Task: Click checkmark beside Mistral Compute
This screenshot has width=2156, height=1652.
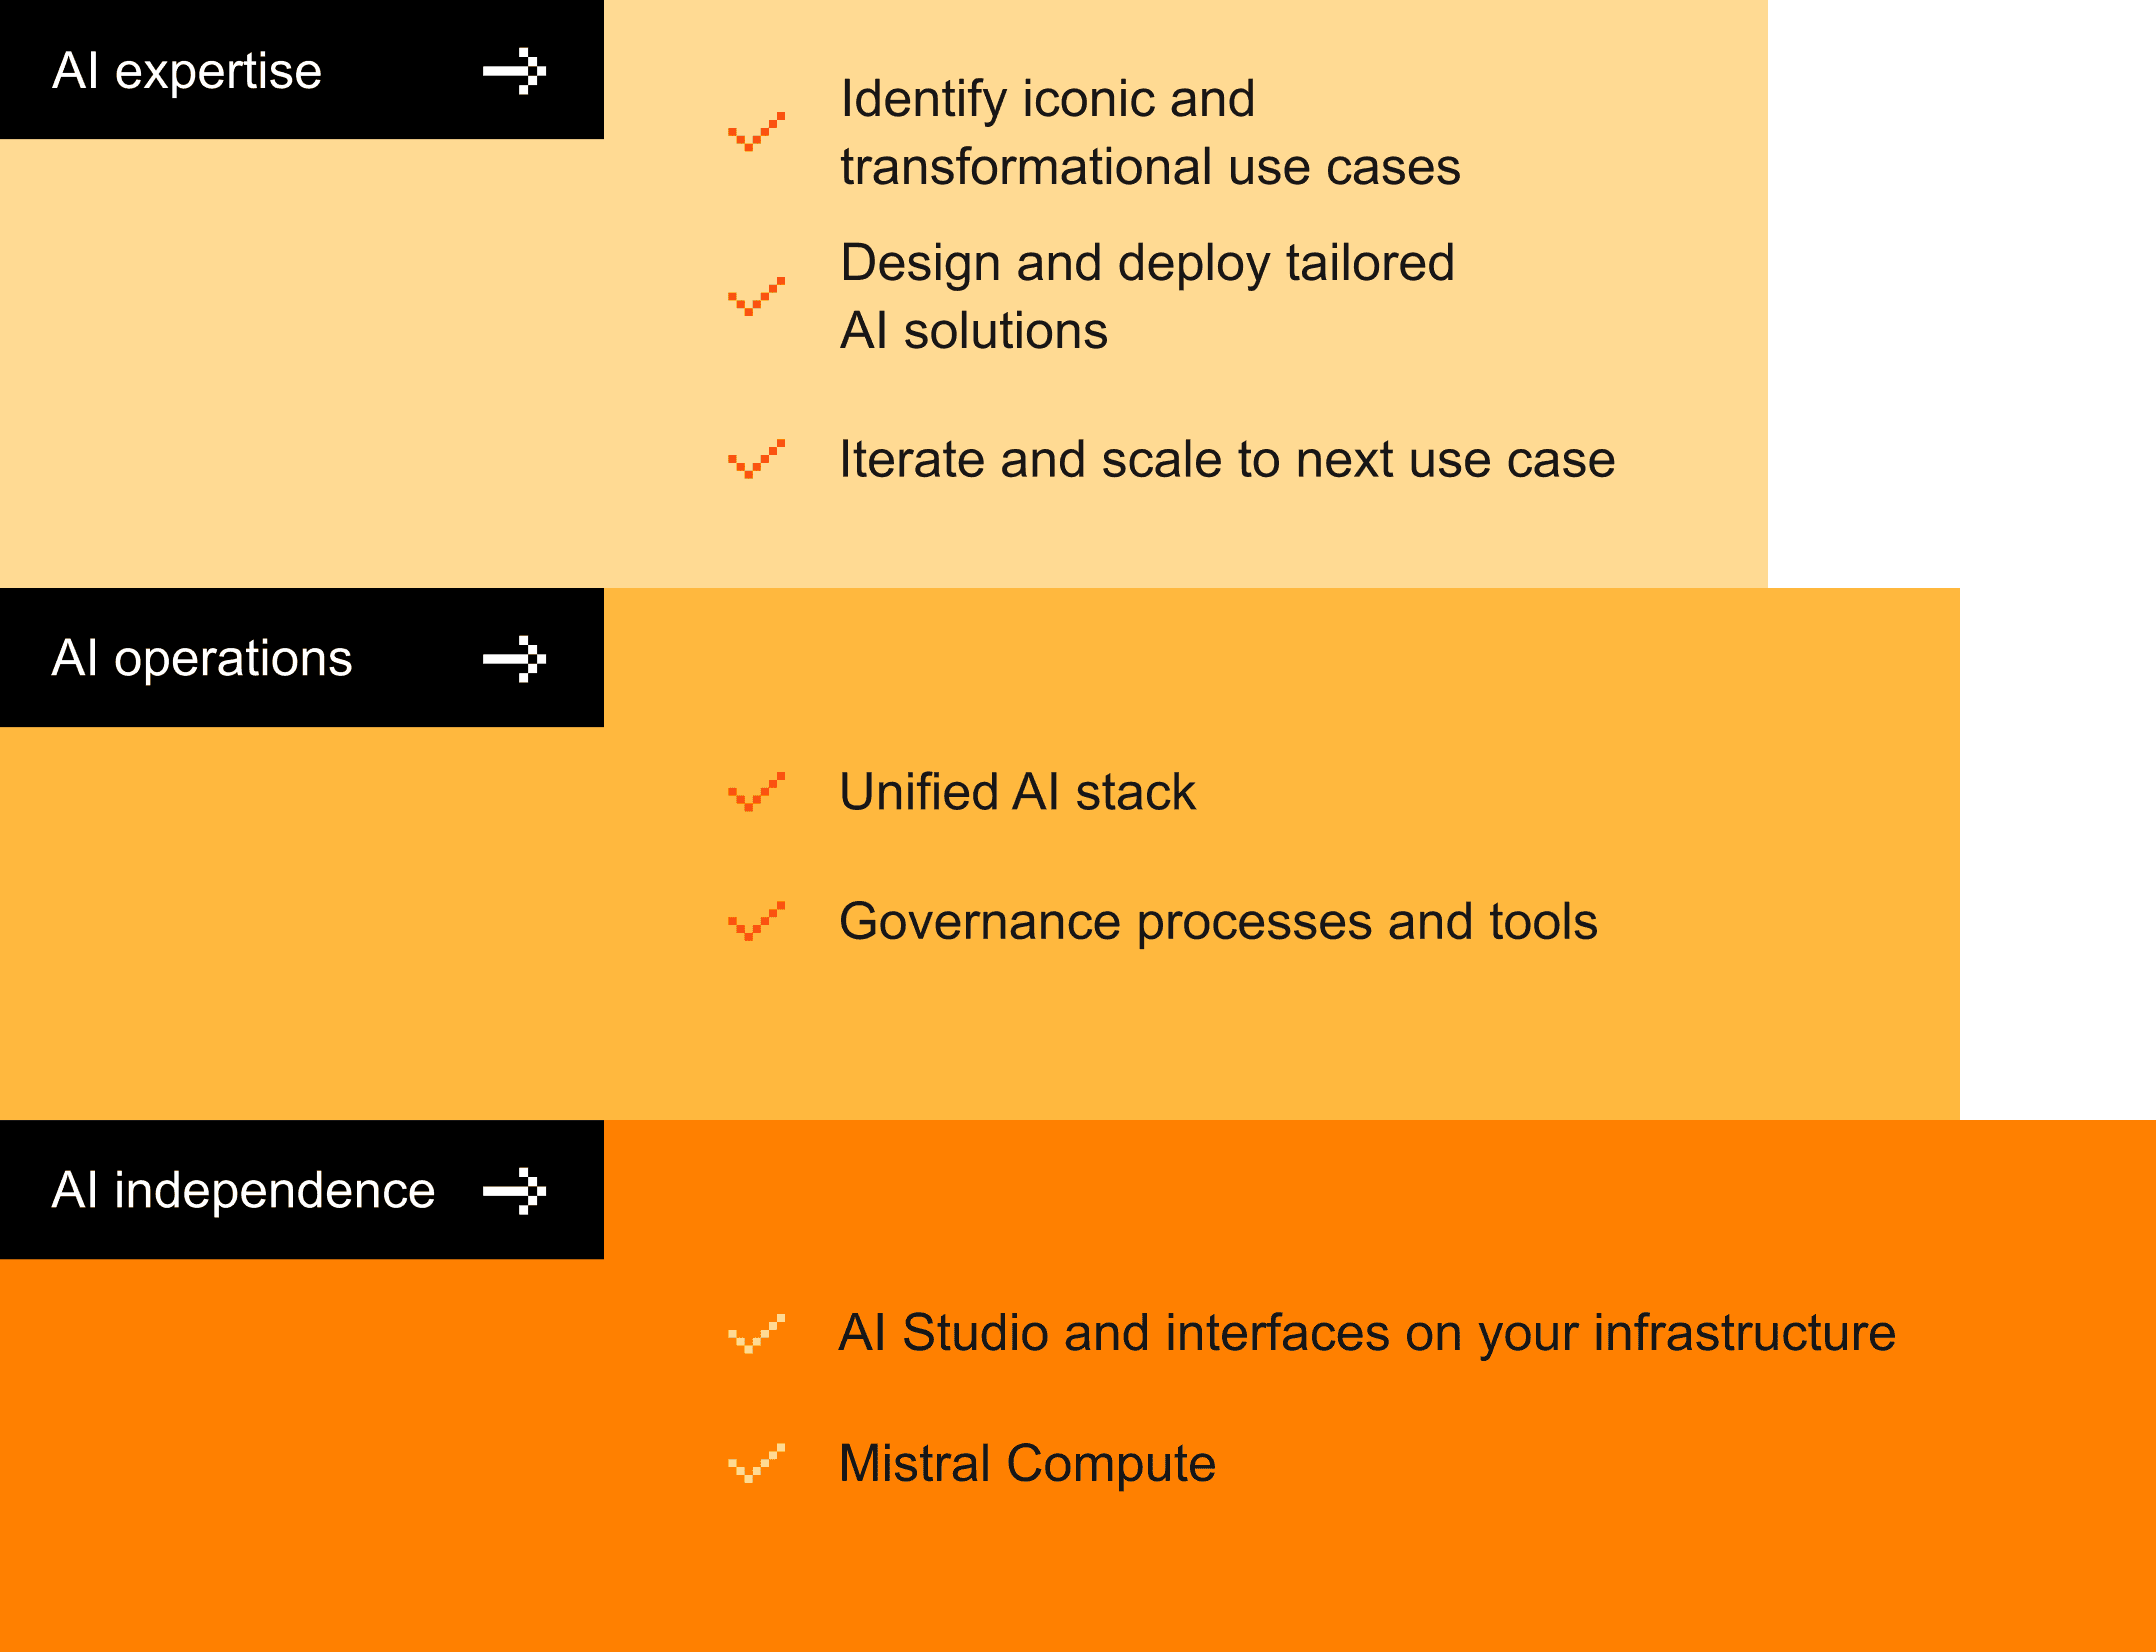Action: (x=756, y=1463)
